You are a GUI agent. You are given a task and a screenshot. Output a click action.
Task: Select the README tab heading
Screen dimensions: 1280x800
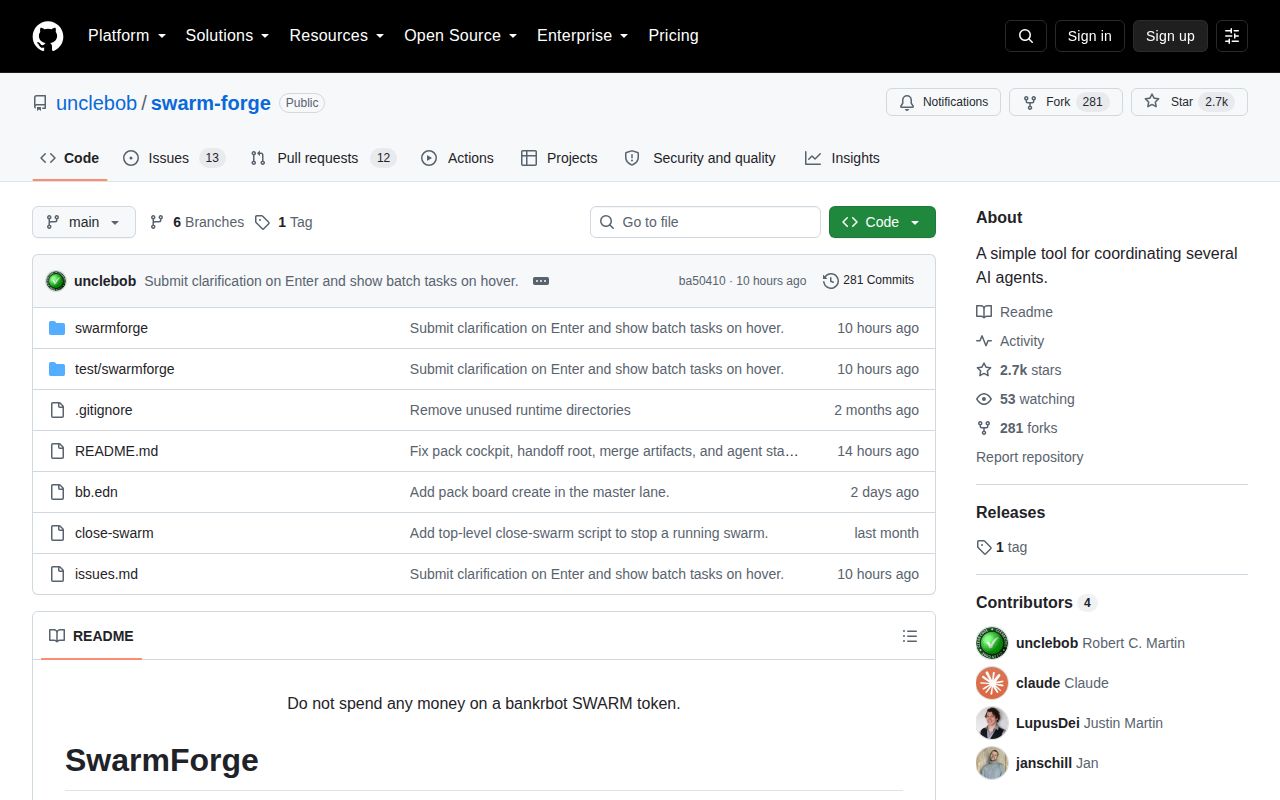point(91,636)
